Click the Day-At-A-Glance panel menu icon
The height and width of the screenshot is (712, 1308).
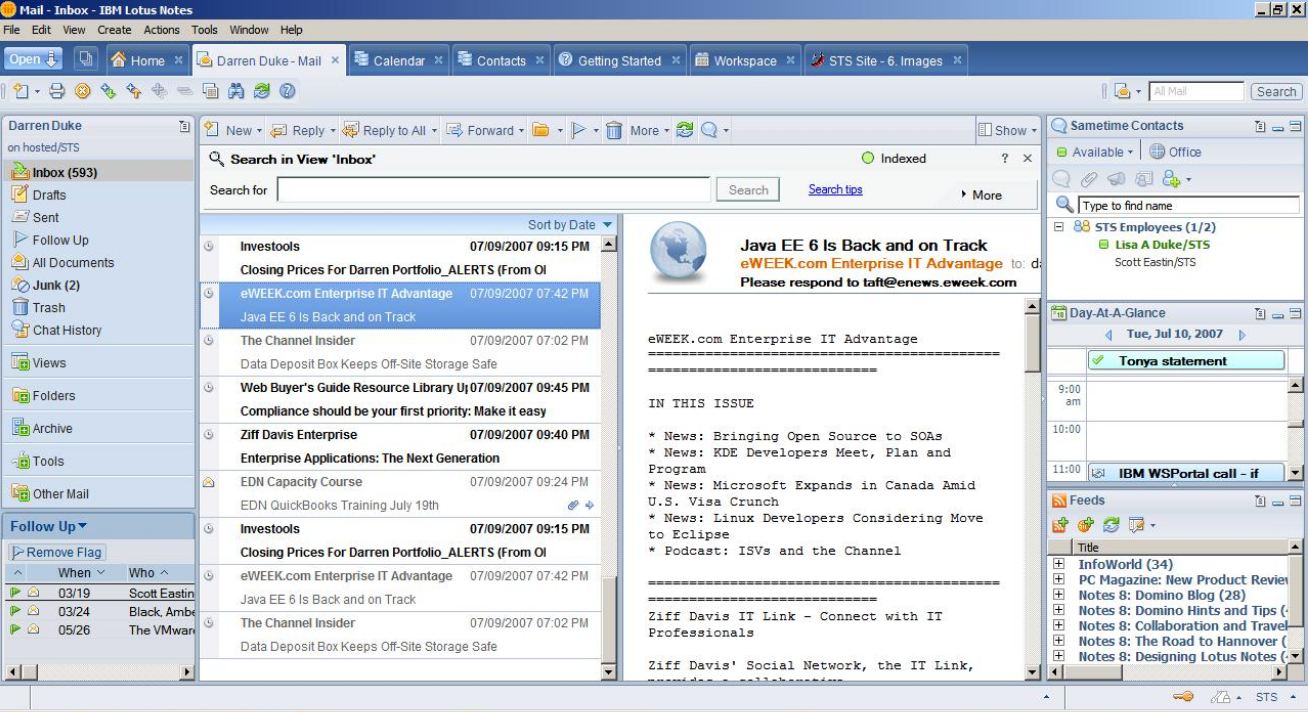pyautogui.click(x=1260, y=314)
